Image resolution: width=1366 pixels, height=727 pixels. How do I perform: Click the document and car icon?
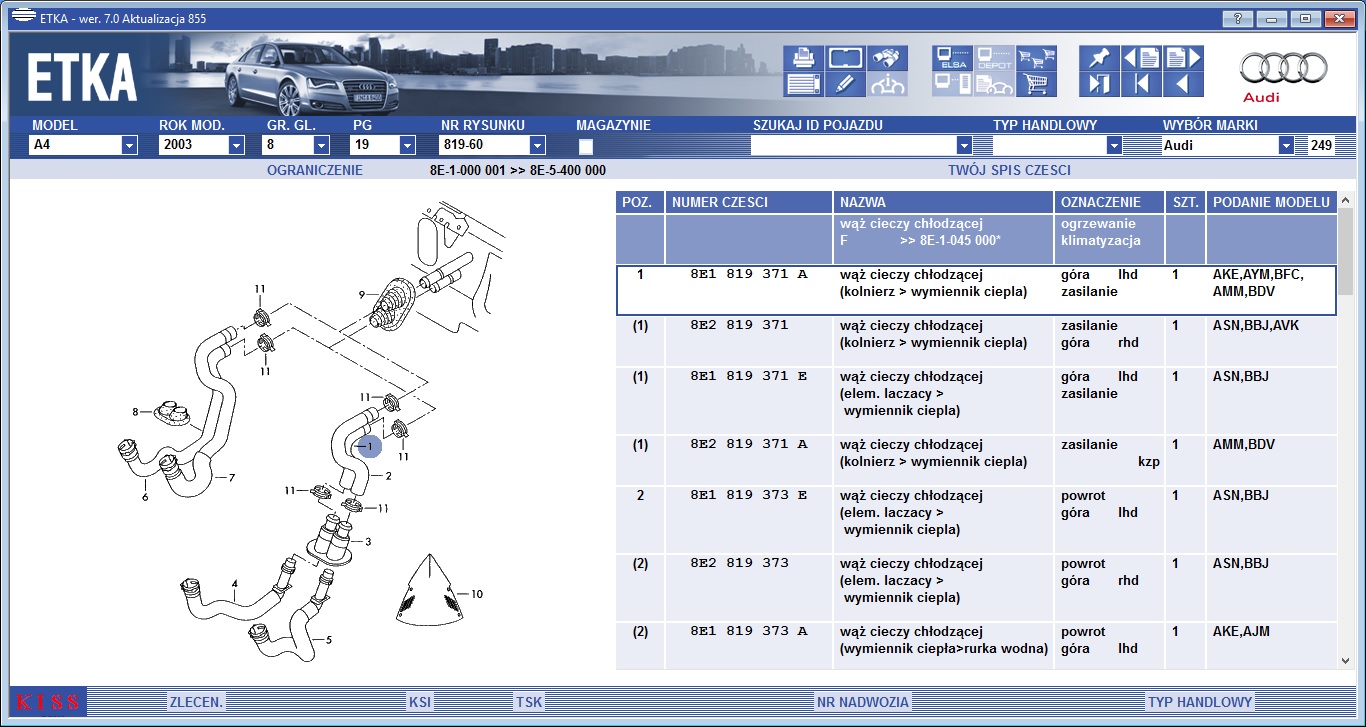(995, 84)
